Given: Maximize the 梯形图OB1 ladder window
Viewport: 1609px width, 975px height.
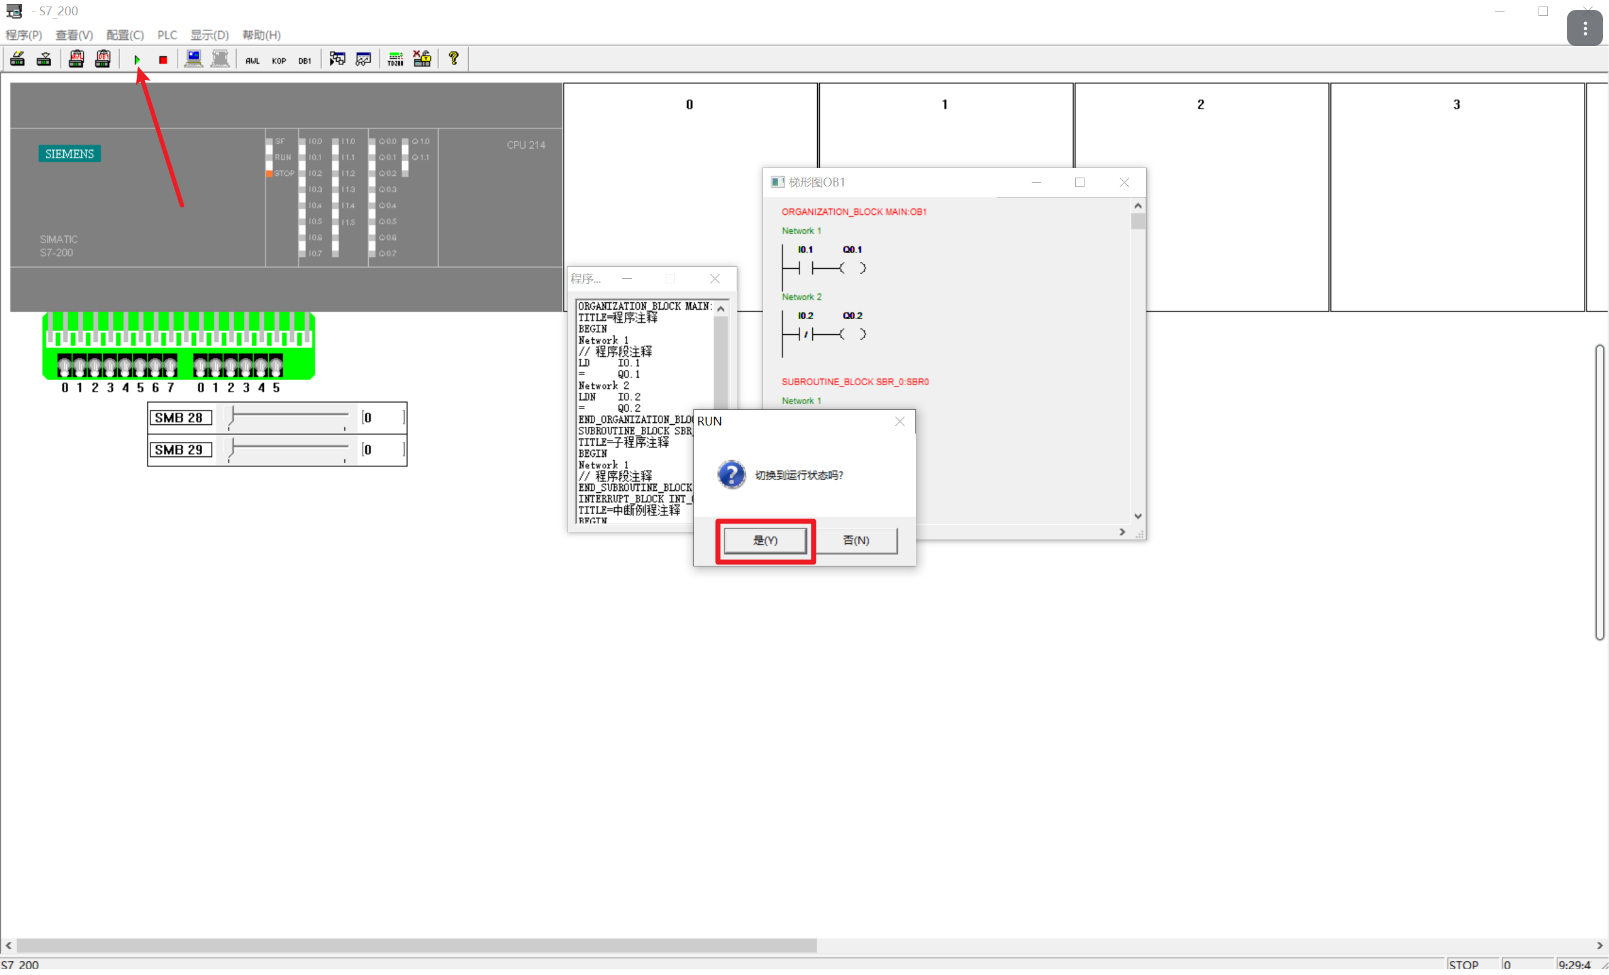Looking at the screenshot, I should click(1080, 182).
